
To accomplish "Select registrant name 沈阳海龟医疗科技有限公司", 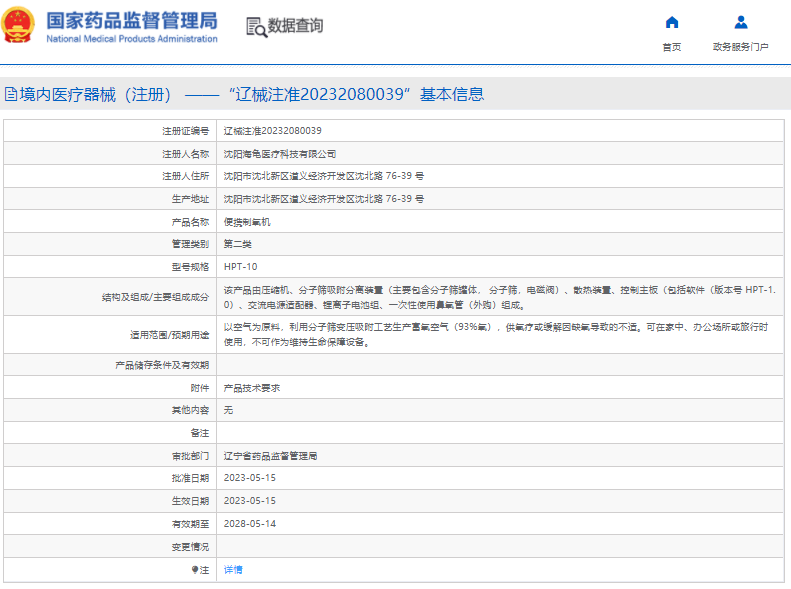I will [x=280, y=154].
